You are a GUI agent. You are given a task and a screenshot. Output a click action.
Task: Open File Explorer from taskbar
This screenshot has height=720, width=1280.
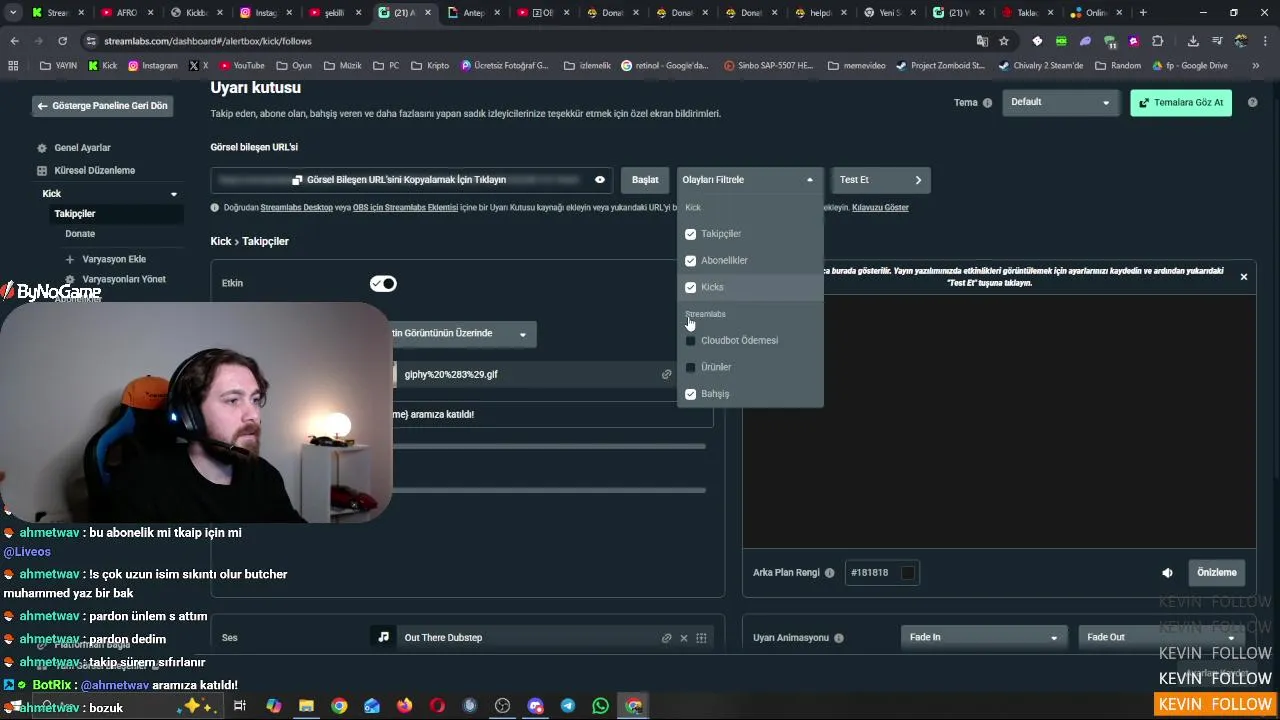click(x=306, y=706)
